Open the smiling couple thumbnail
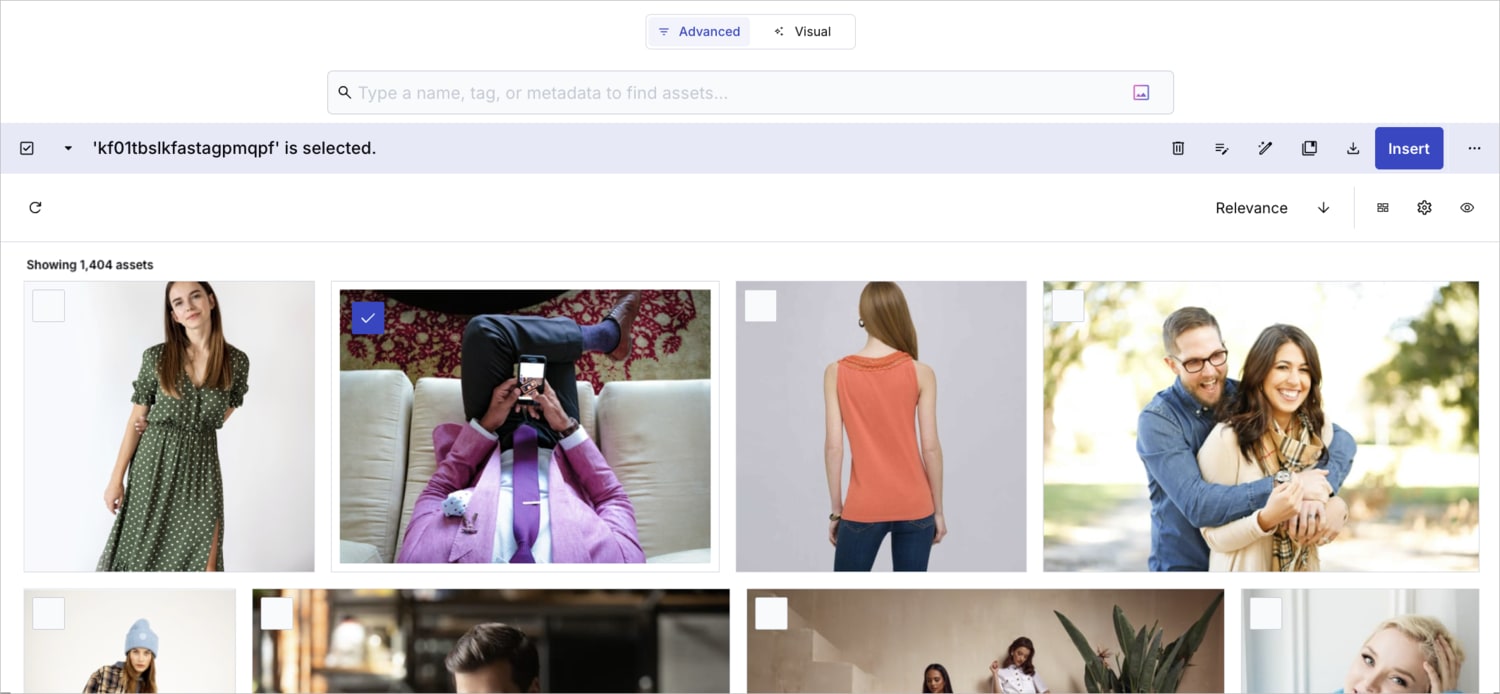 pos(1261,427)
